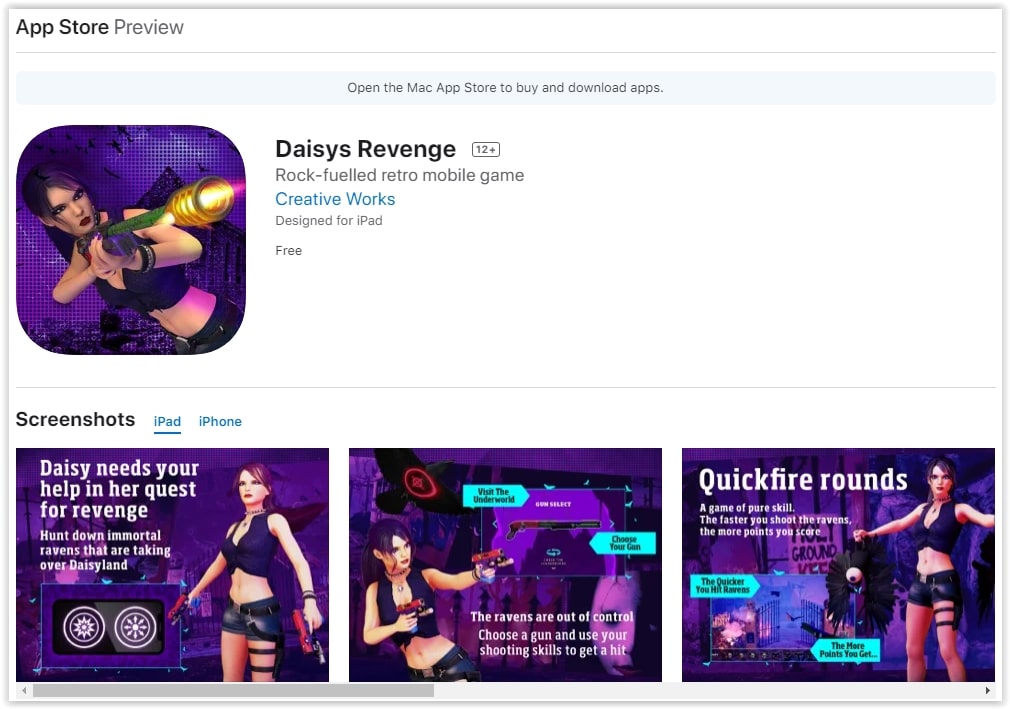Open the Creative Works developer link
Viewport: 1010px width, 709px height.
pos(335,199)
